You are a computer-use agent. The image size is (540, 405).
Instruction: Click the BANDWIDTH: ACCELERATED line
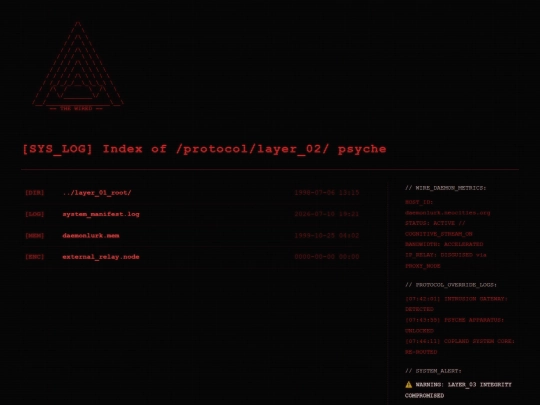[x=444, y=244]
